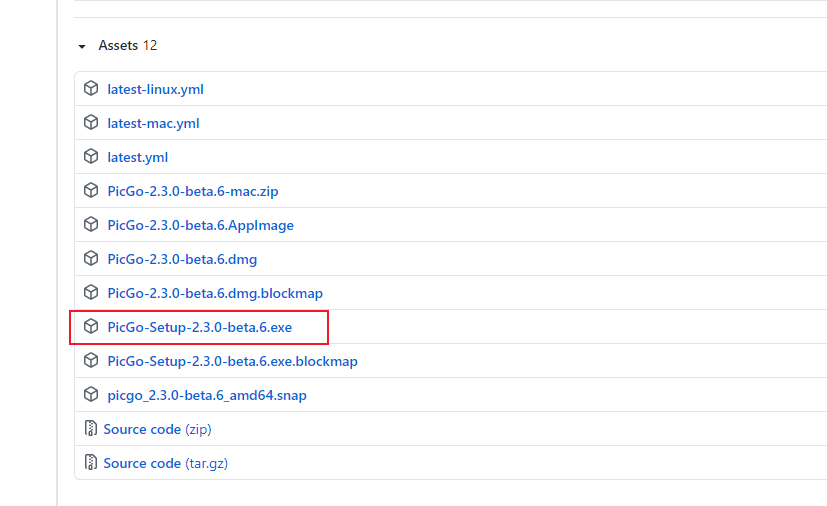Download Source code (zip)

[157, 429]
